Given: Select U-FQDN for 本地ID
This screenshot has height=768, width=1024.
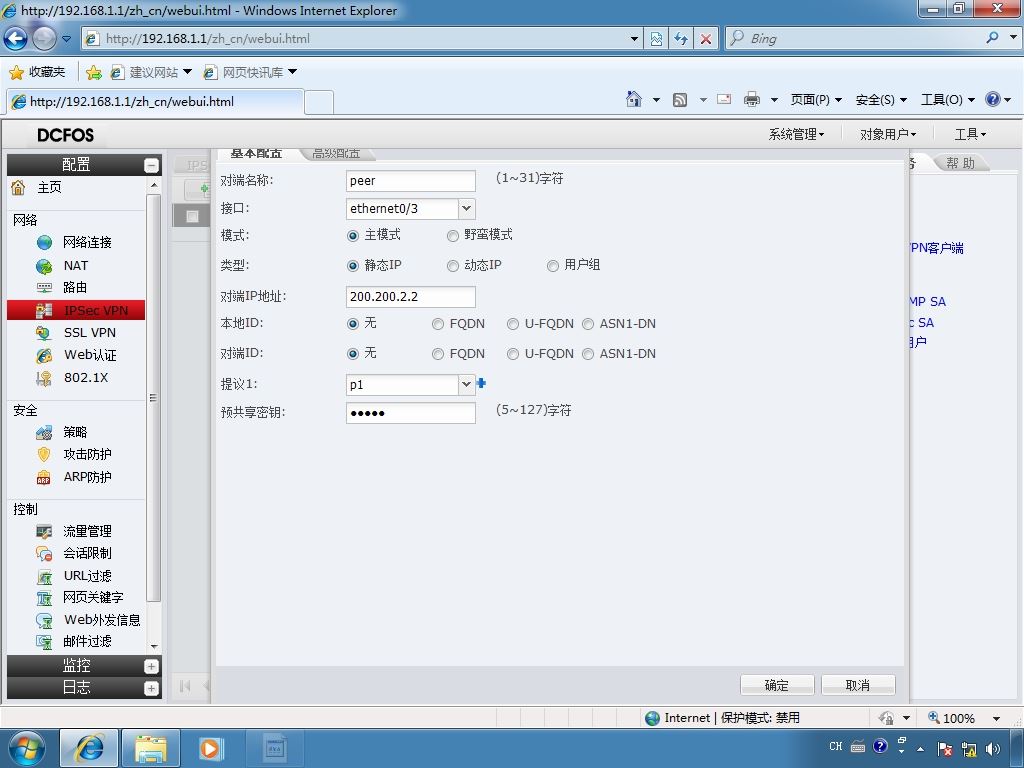Looking at the screenshot, I should [x=513, y=324].
